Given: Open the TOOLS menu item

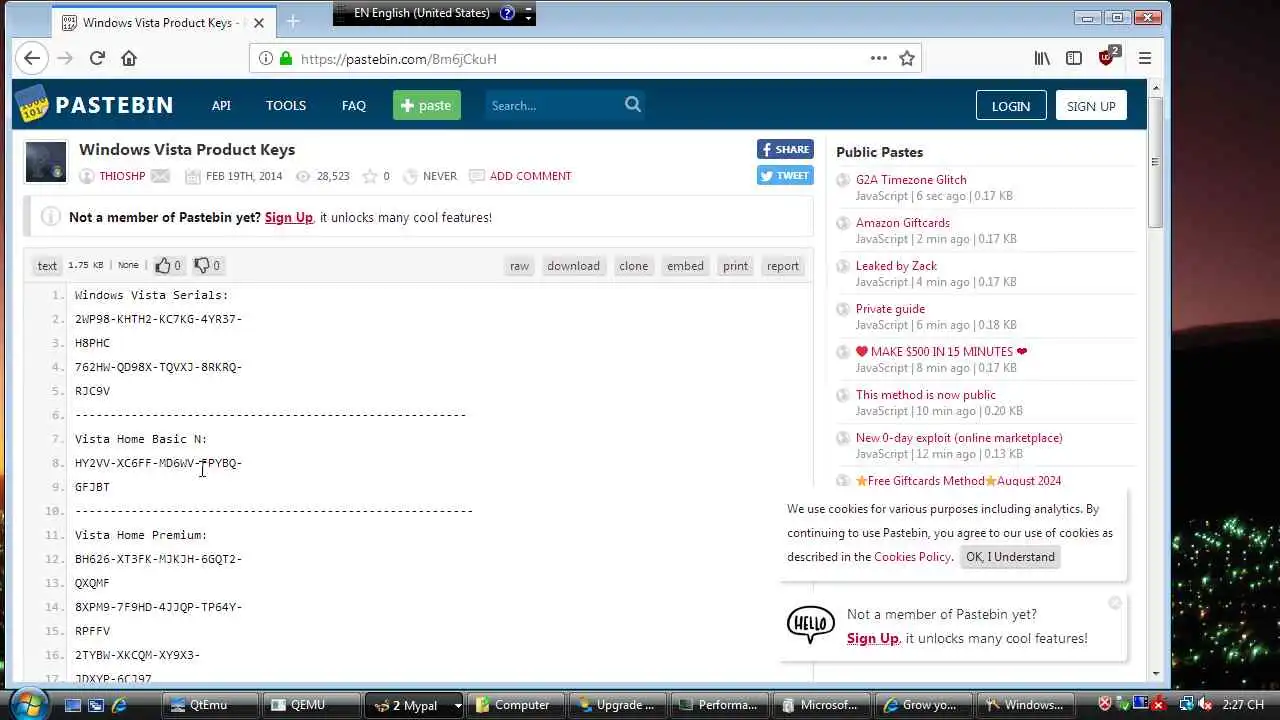Looking at the screenshot, I should click(x=286, y=105).
